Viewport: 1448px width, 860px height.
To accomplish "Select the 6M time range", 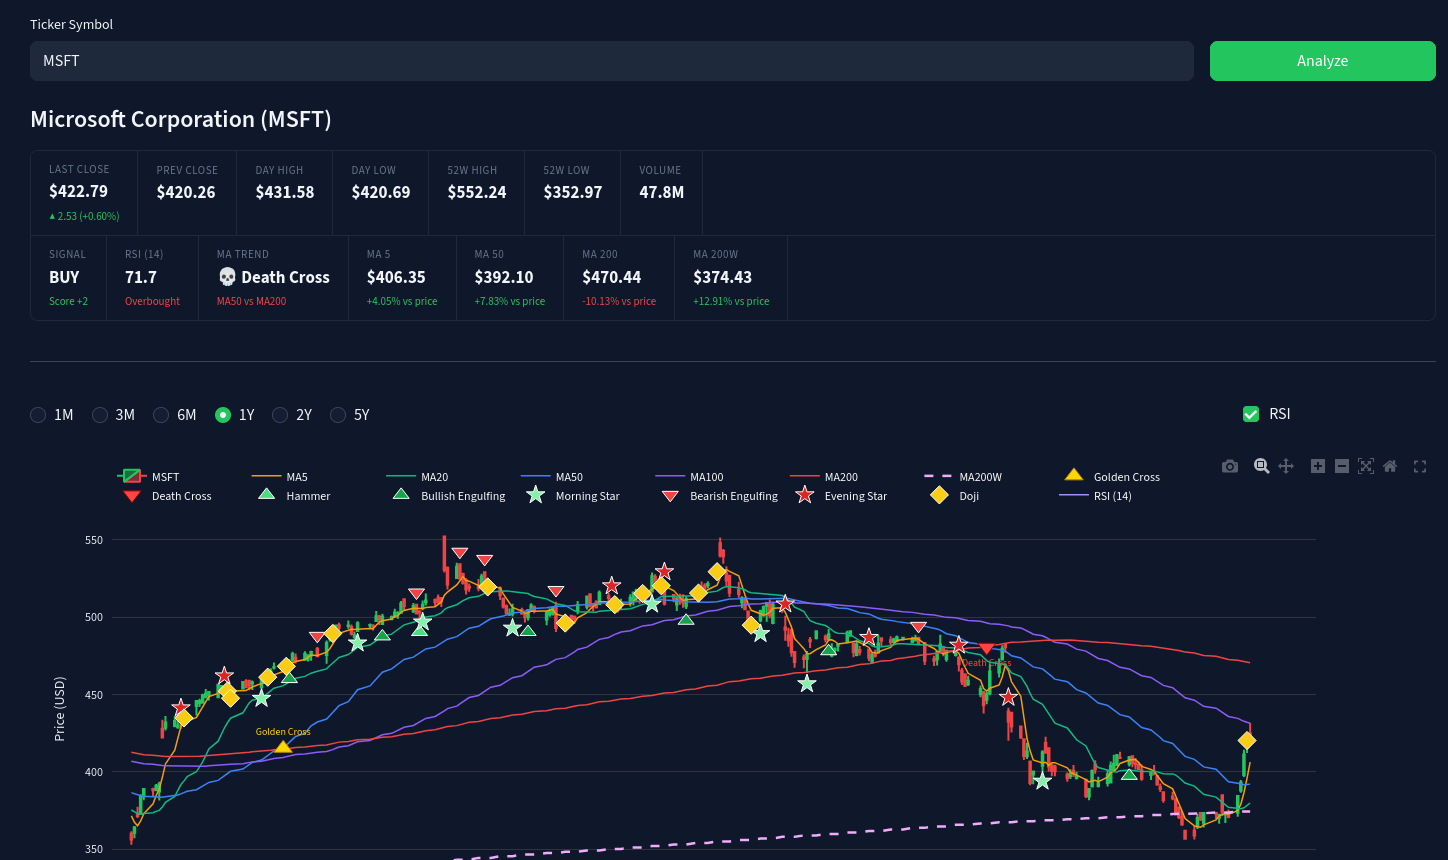I will click(174, 414).
